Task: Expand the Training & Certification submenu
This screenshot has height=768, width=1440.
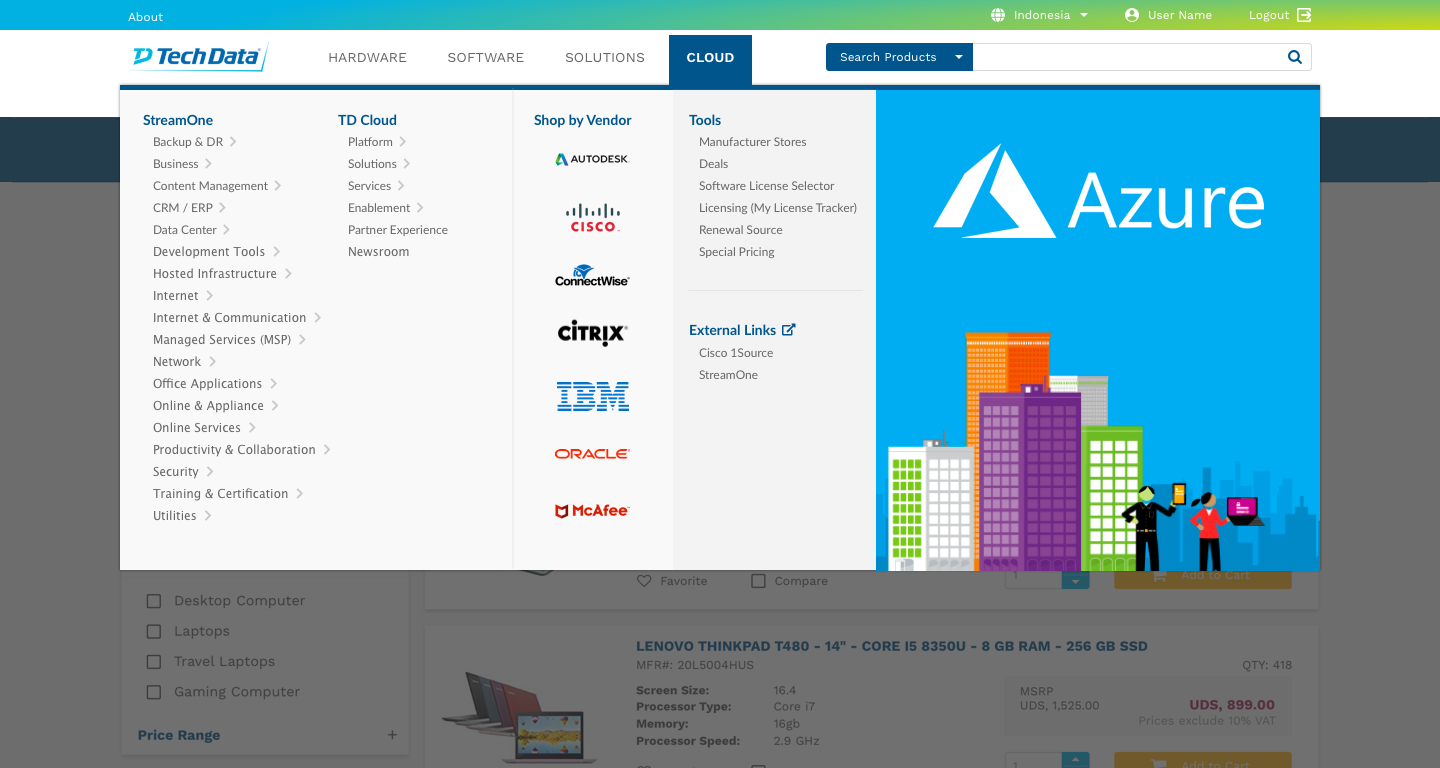Action: (299, 494)
